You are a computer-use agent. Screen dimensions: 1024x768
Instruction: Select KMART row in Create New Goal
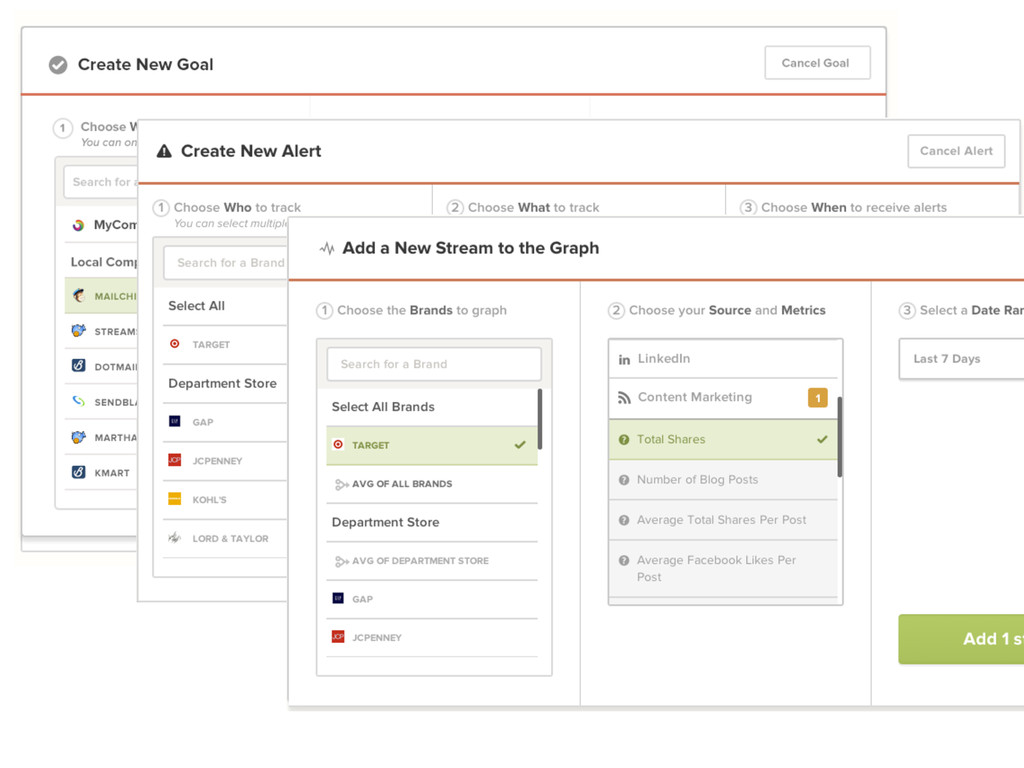tap(101, 472)
